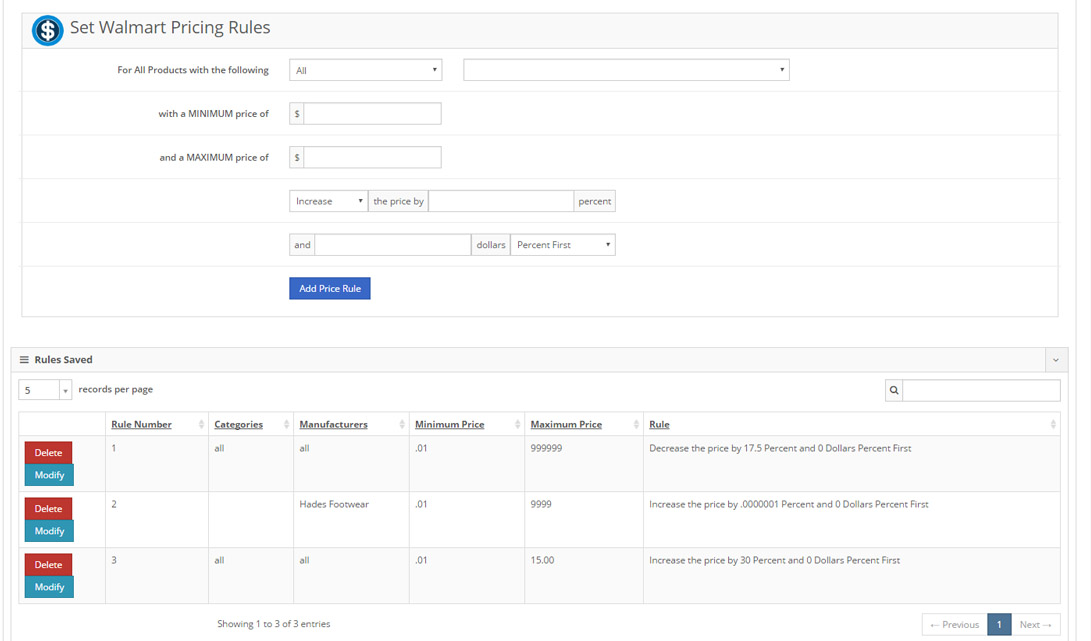
Task: Click the blue dollar sign pricing icon
Action: [47, 30]
